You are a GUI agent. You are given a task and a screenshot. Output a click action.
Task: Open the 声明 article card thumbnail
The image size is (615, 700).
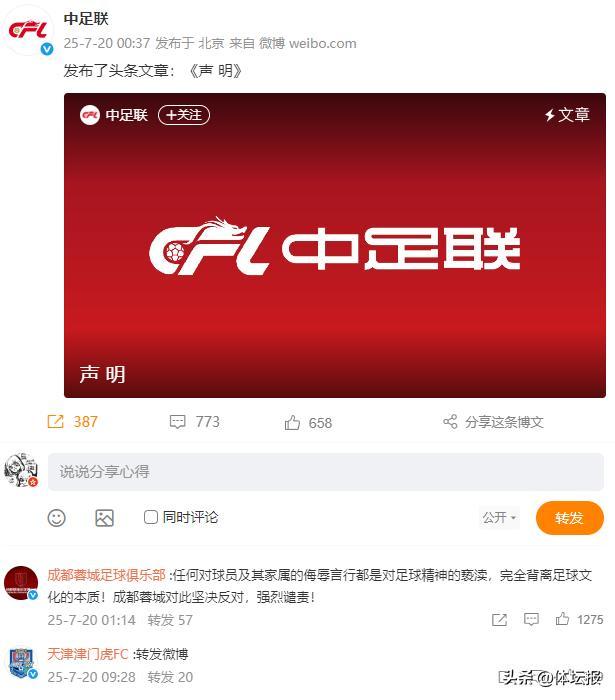(335, 245)
